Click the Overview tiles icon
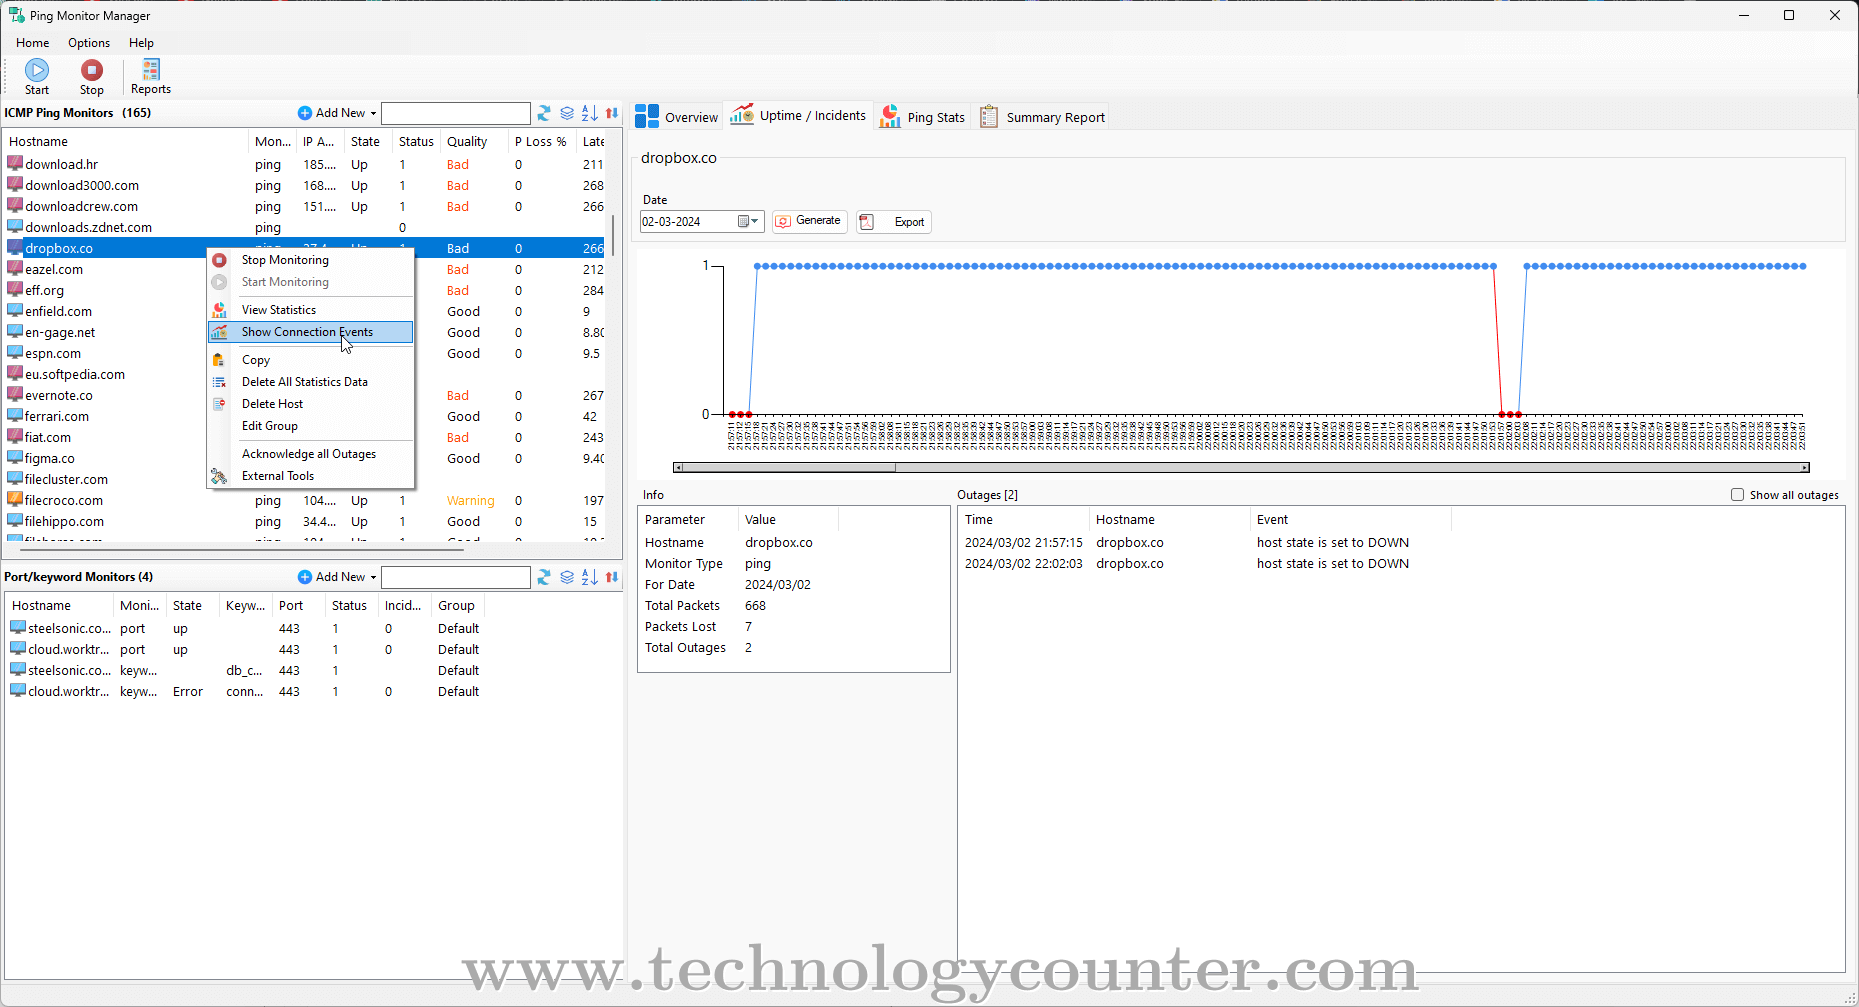Viewport: 1859px width, 1007px height. [647, 116]
